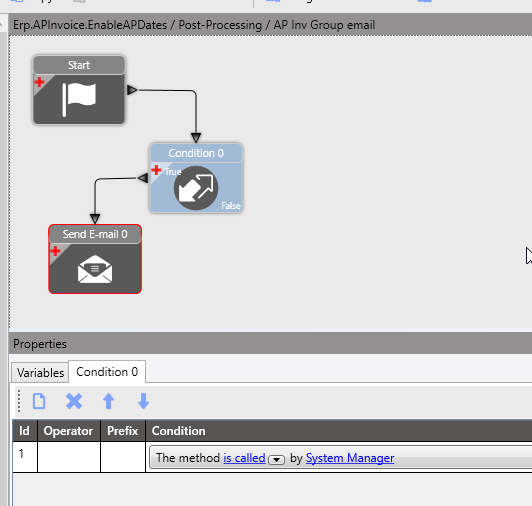Add a new condition row with page icon
Viewport: 532px width, 506px height.
39,401
